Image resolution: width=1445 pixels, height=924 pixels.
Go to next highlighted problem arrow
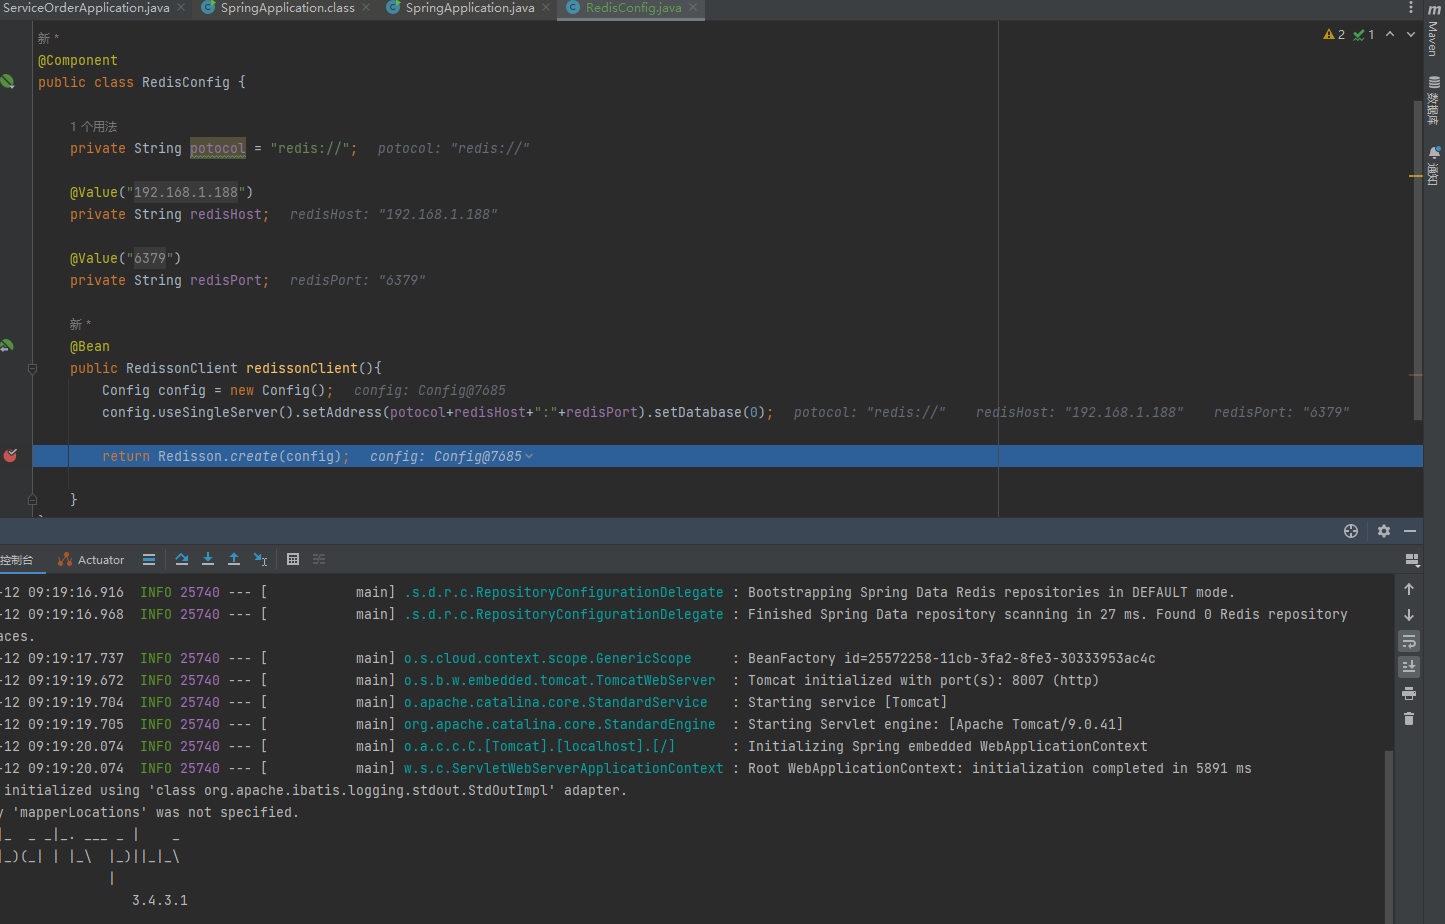click(x=1411, y=35)
